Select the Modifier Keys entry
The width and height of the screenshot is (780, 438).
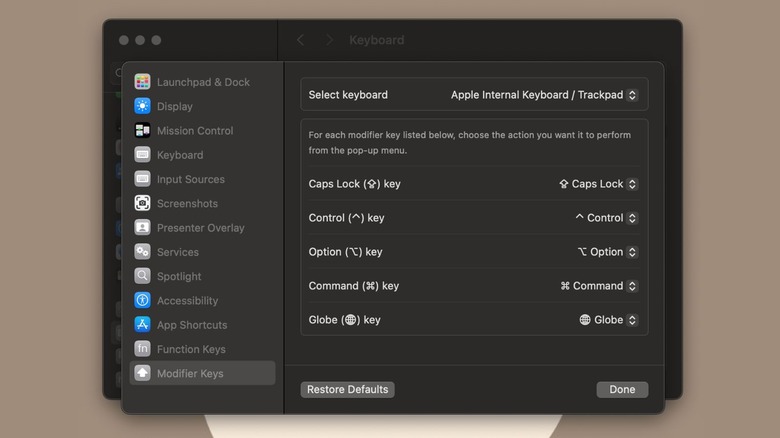(202, 373)
